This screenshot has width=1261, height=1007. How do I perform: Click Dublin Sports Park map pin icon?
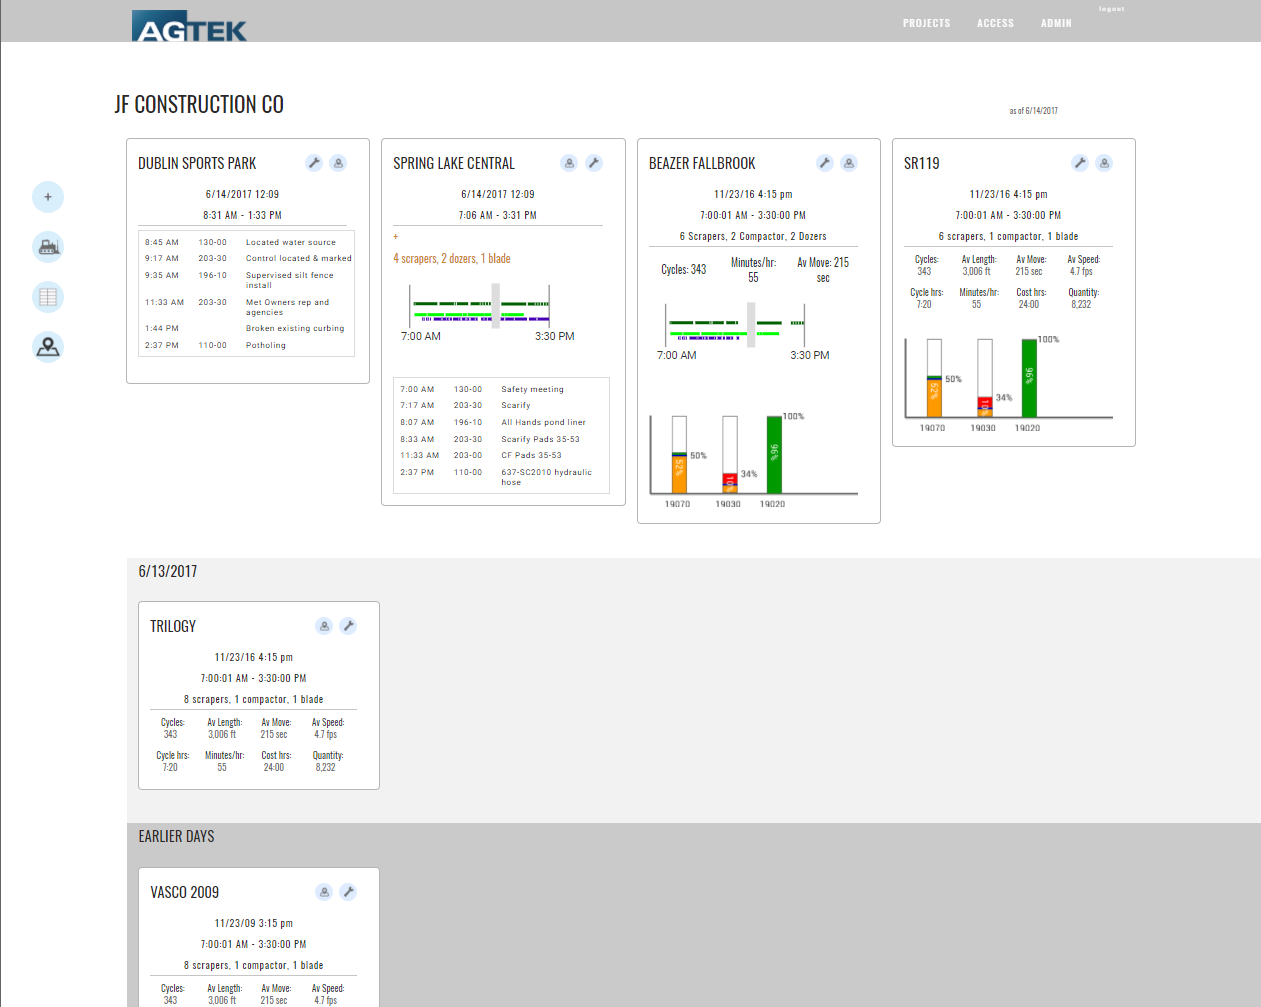pos(339,163)
